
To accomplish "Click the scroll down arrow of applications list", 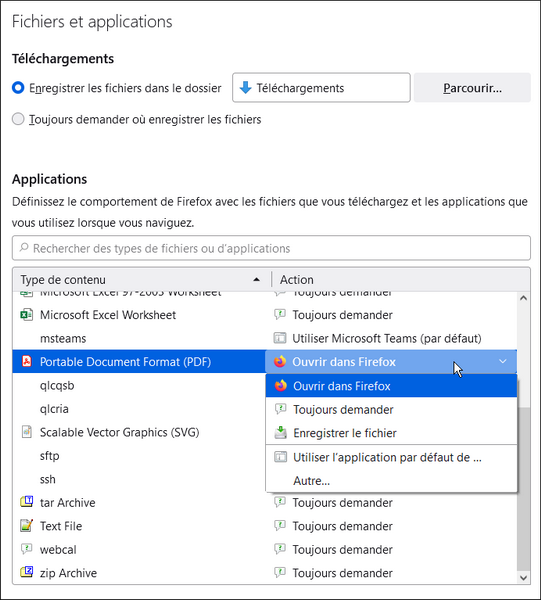I will [x=523, y=577].
